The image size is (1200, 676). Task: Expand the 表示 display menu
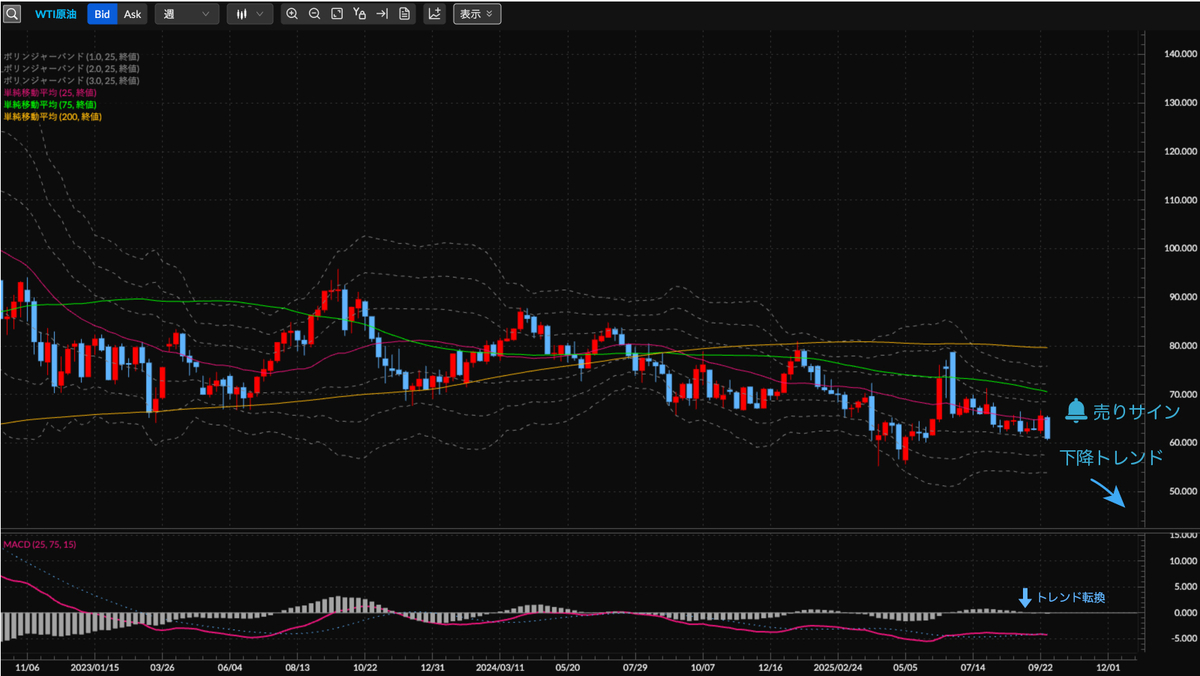pyautogui.click(x=477, y=14)
